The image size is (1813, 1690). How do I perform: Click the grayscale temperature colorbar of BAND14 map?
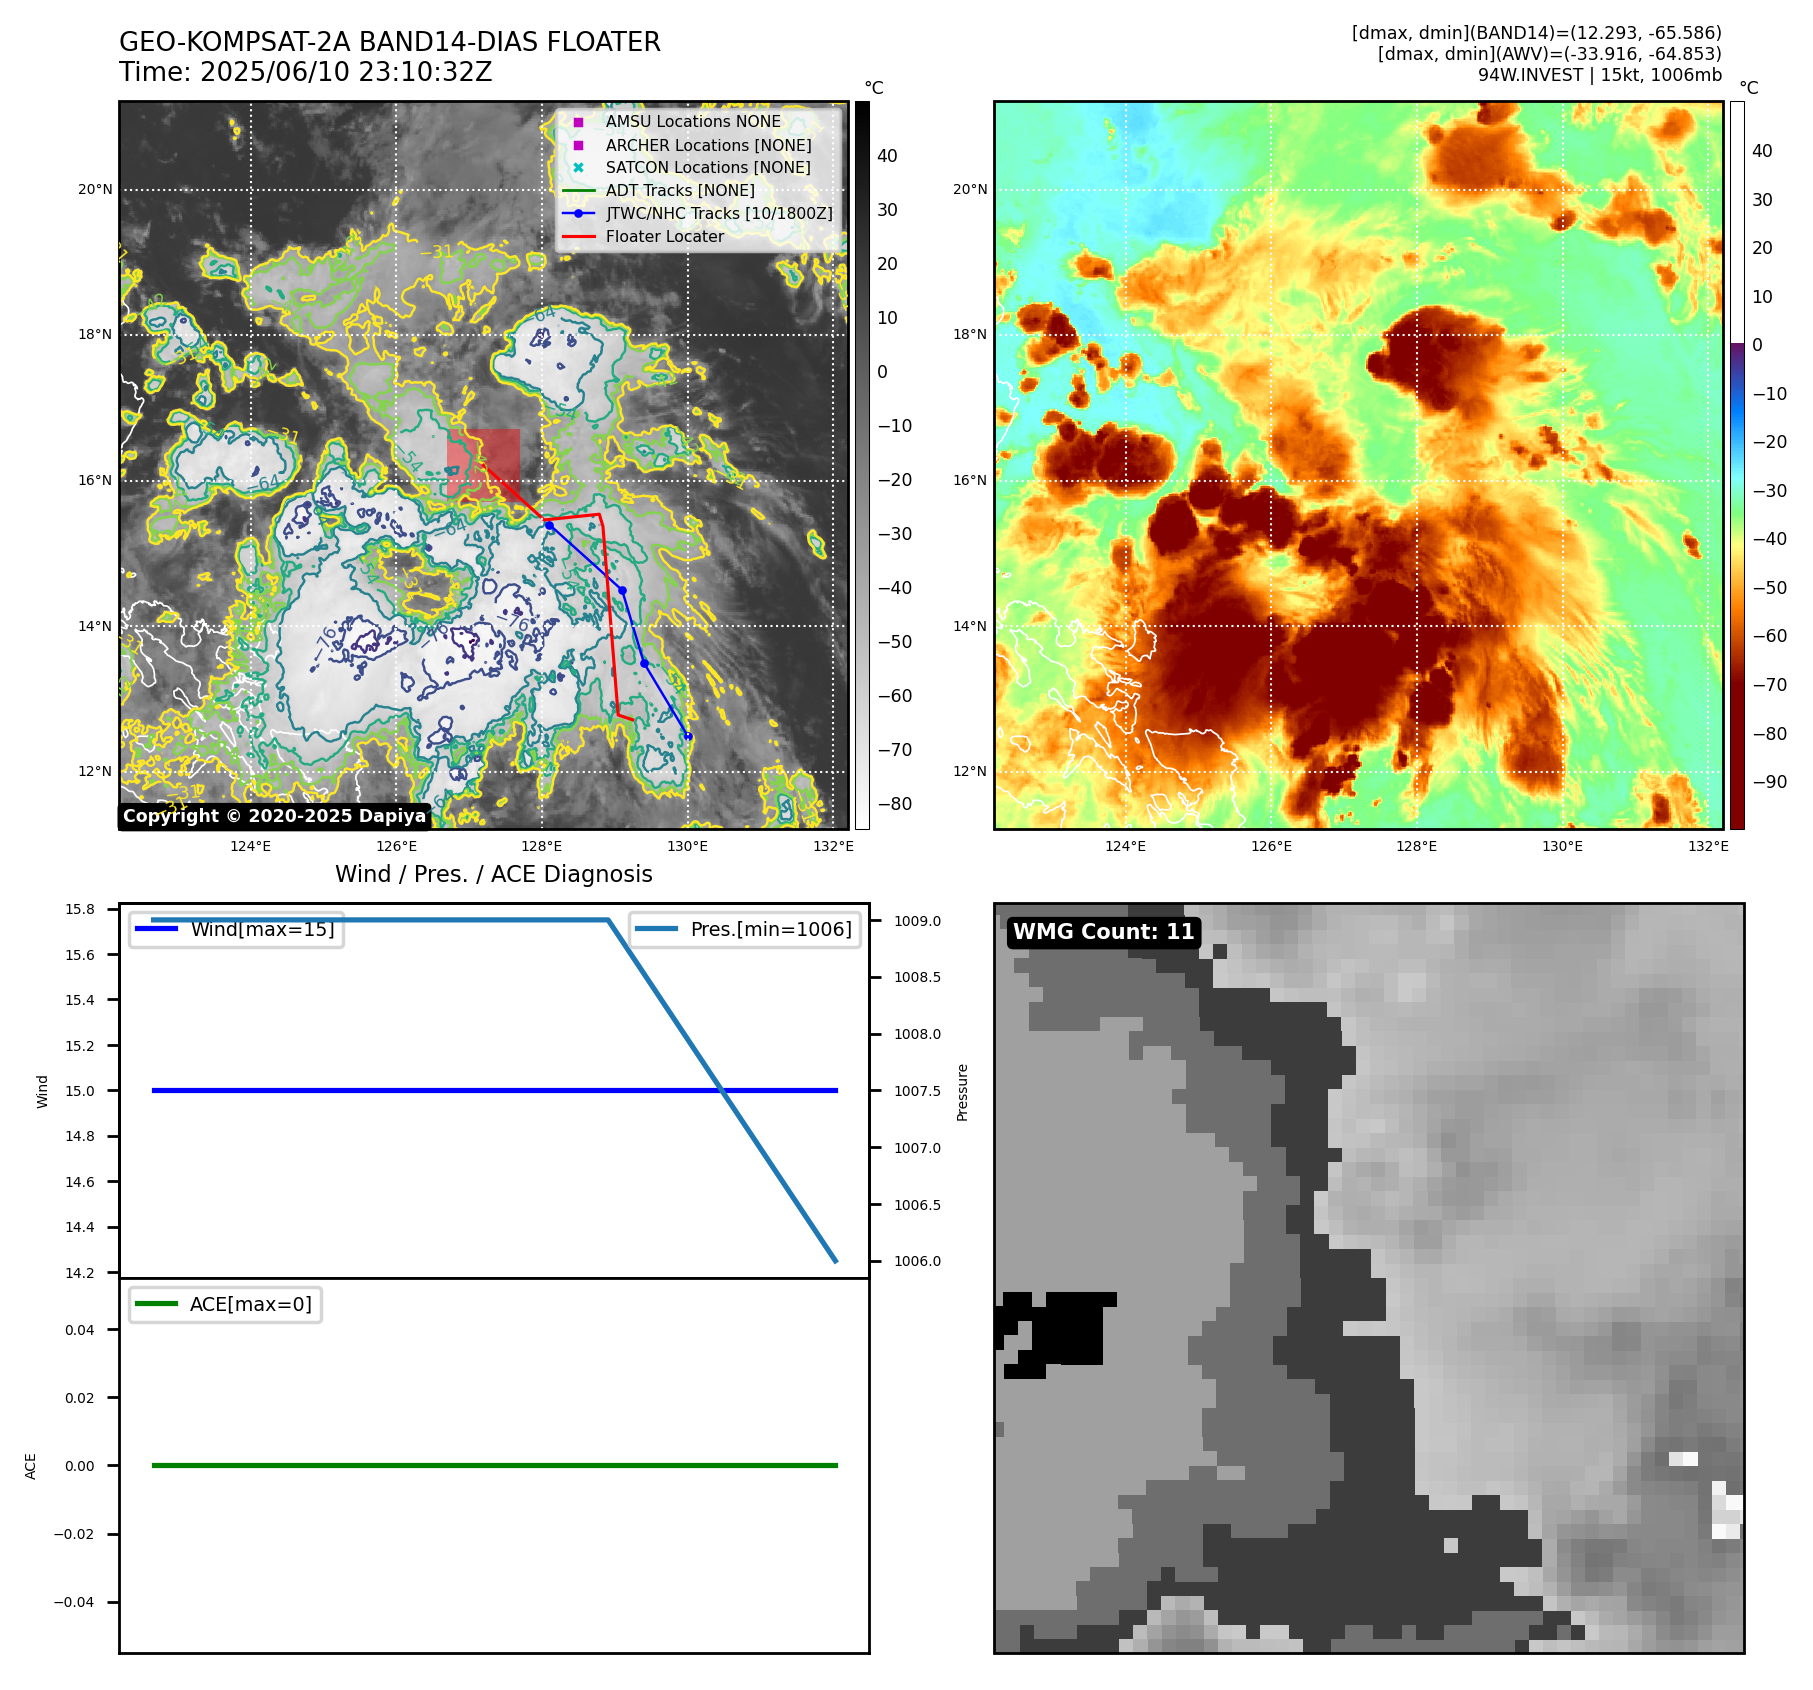862,465
